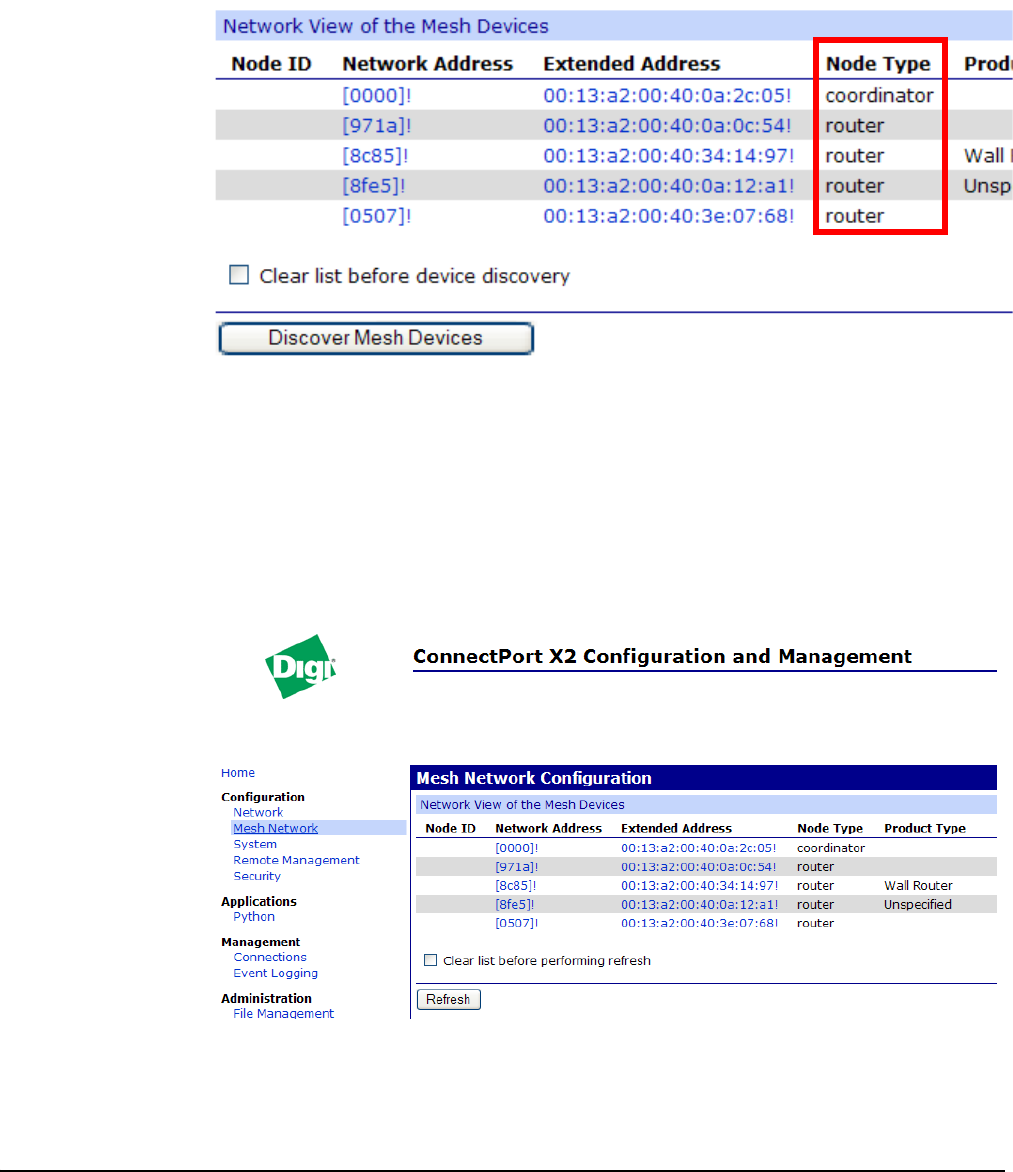Click the Discover Mesh Devices button
This screenshot has width=1013, height=1172.
click(x=376, y=338)
